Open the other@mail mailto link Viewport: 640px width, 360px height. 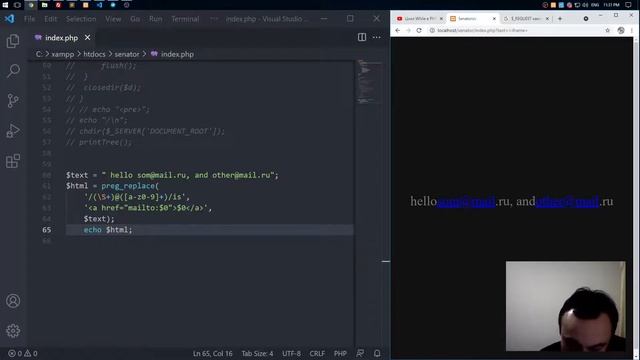click(x=567, y=201)
